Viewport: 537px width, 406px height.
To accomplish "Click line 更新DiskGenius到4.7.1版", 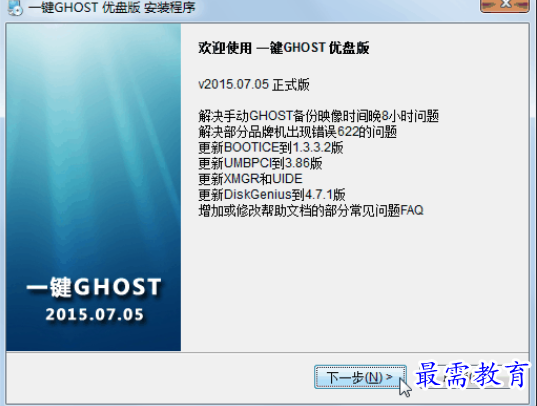I will 272,195.
